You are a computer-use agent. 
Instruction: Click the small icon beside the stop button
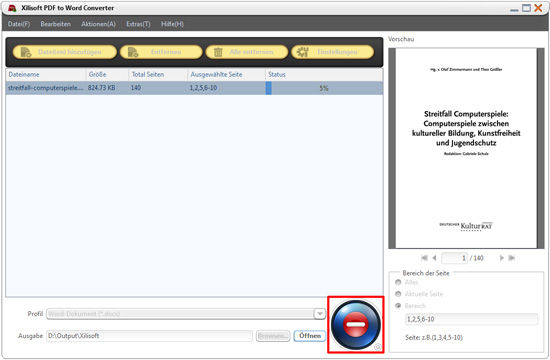(x=377, y=347)
